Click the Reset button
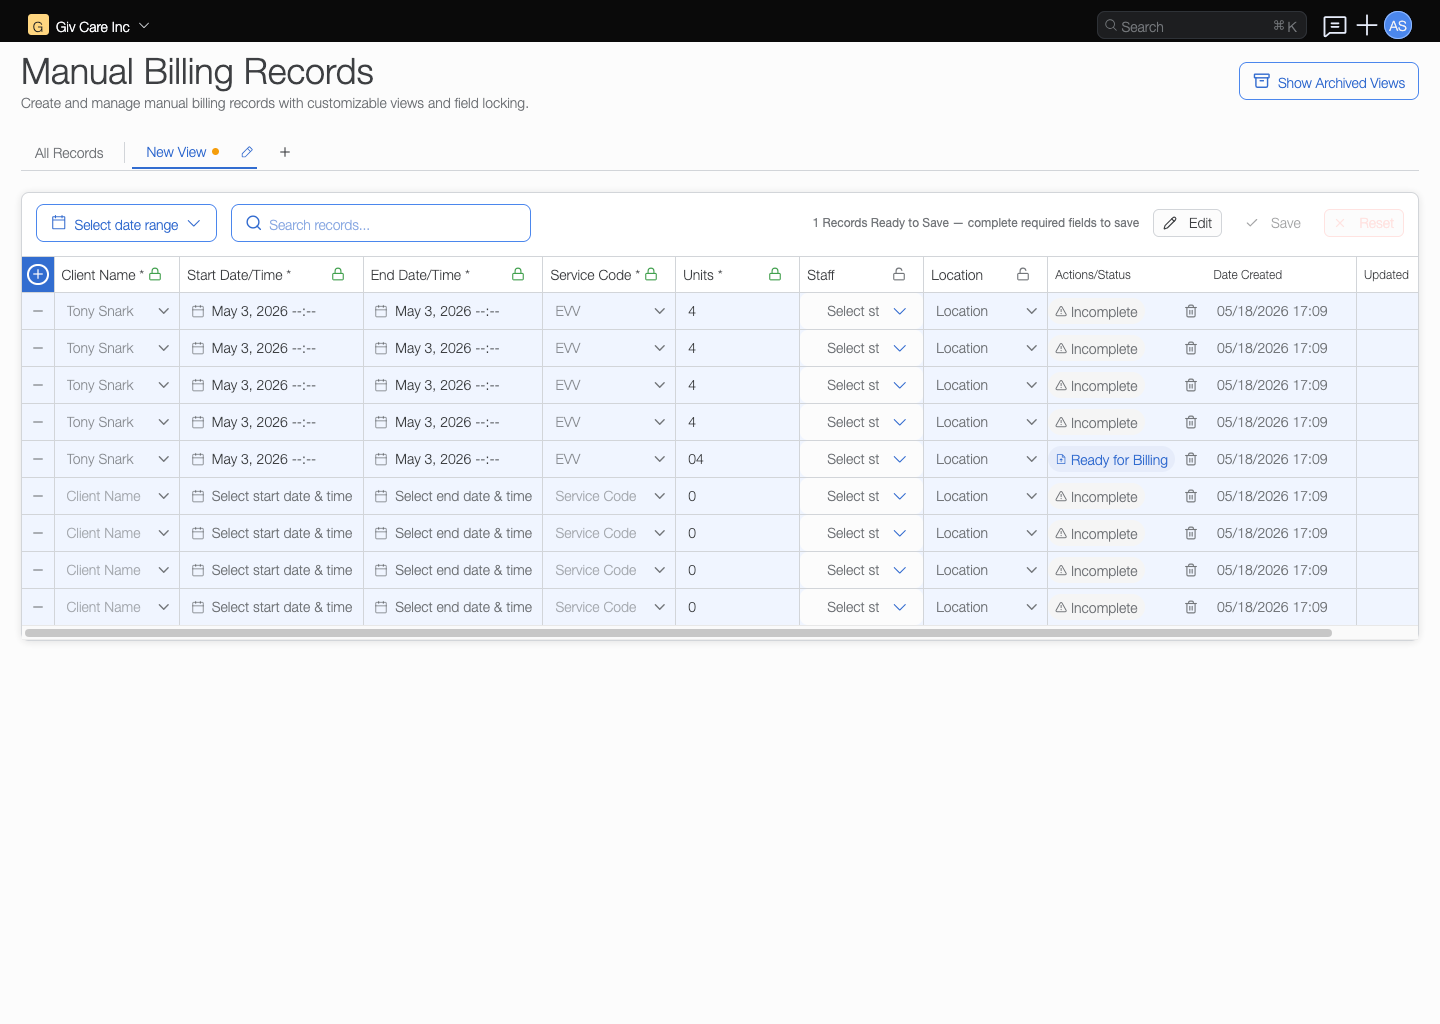 point(1364,223)
